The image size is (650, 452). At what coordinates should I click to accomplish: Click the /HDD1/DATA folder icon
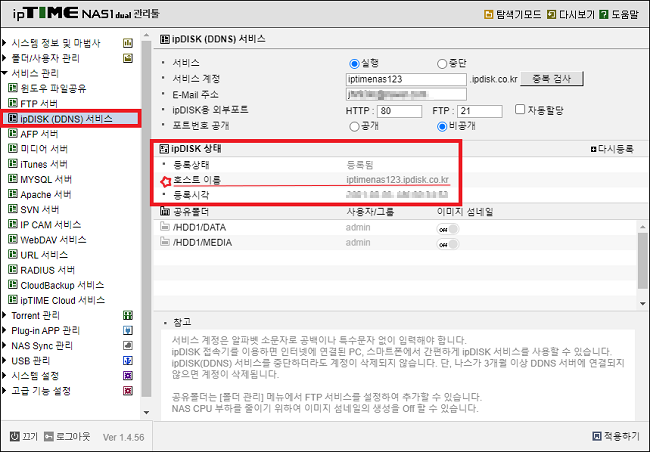coord(165,227)
